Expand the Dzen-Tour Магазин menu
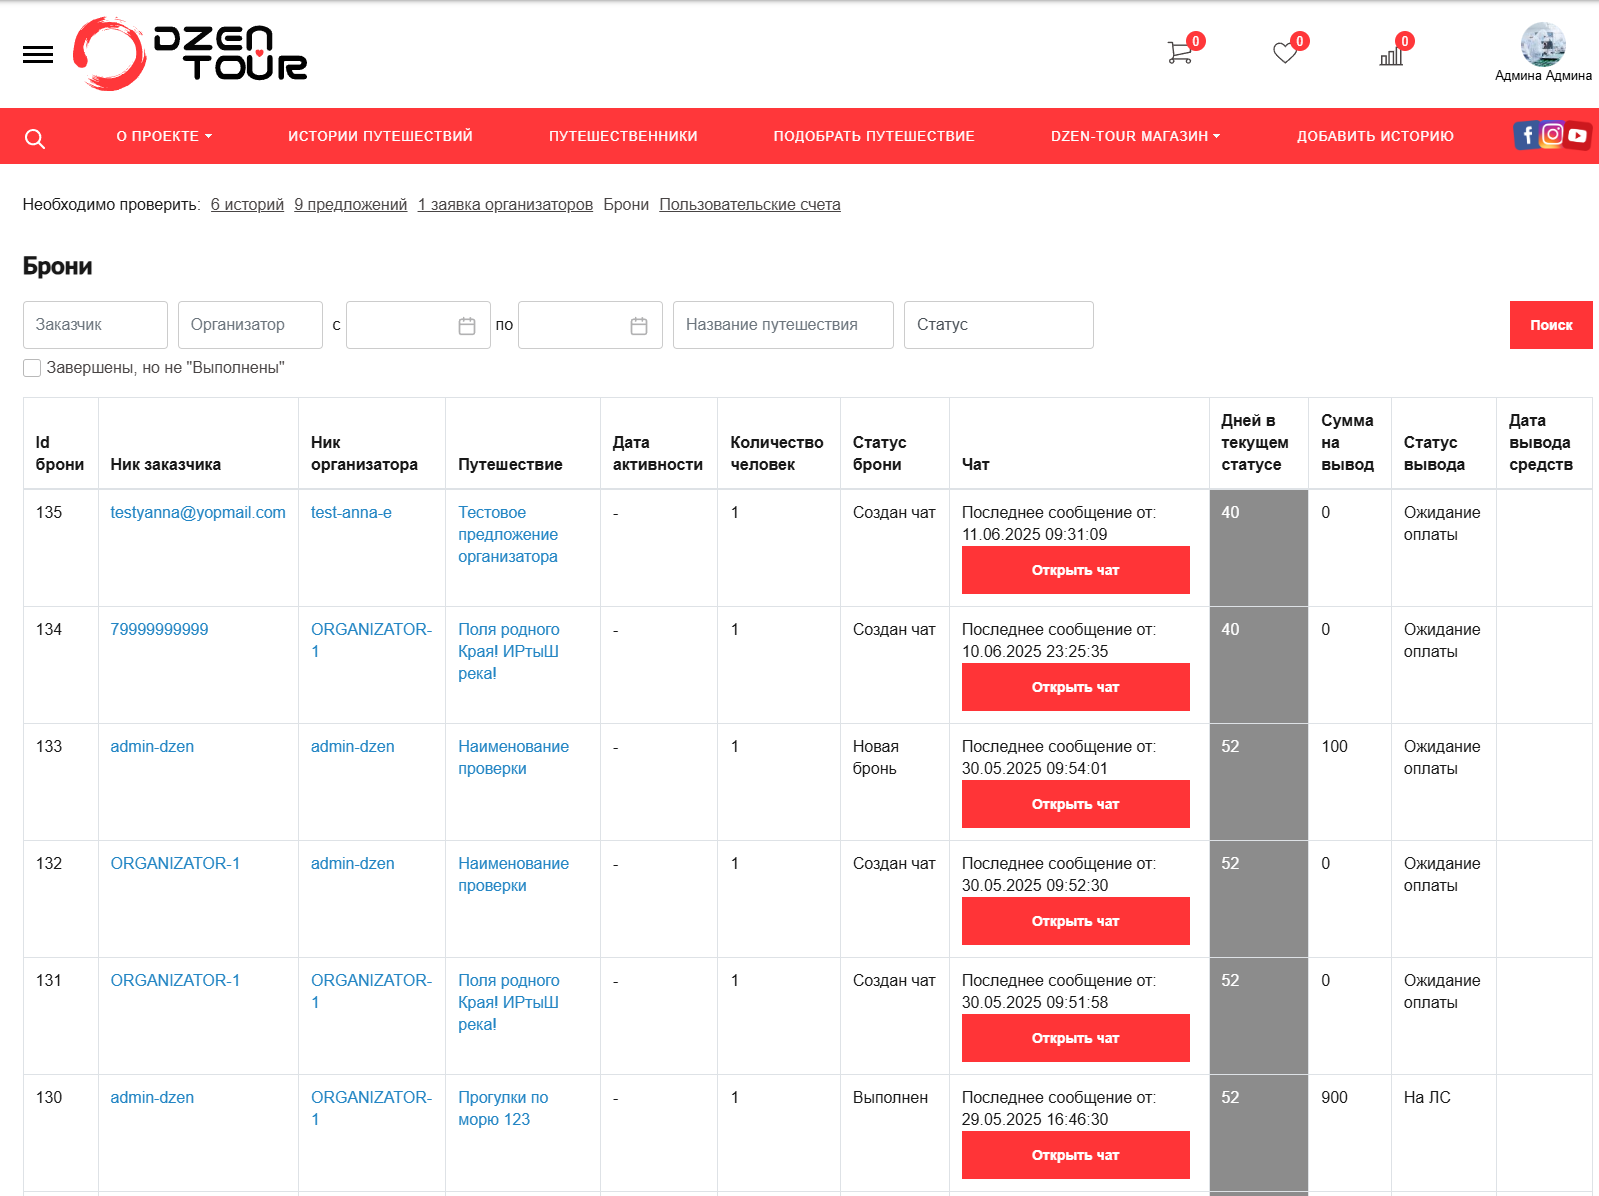Screen dimensions: 1599x1196 point(1135,136)
